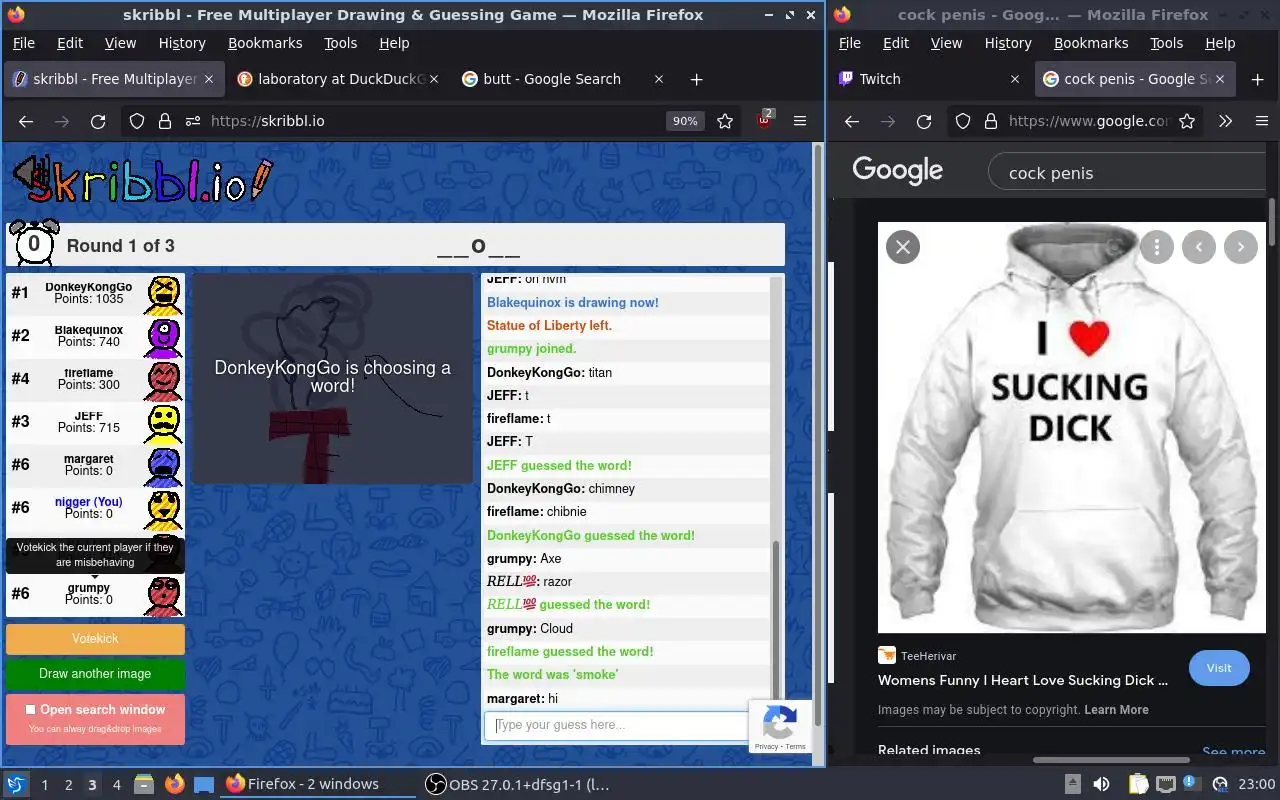Show the next image in the Google preview
1280x800 pixels.
pyautogui.click(x=1241, y=247)
